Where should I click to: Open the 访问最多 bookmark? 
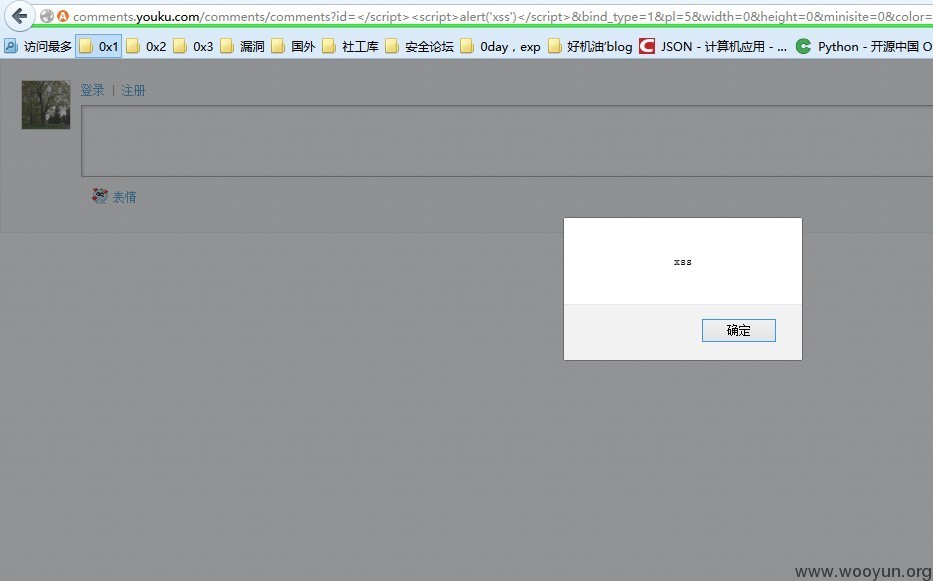pyautogui.click(x=37, y=46)
